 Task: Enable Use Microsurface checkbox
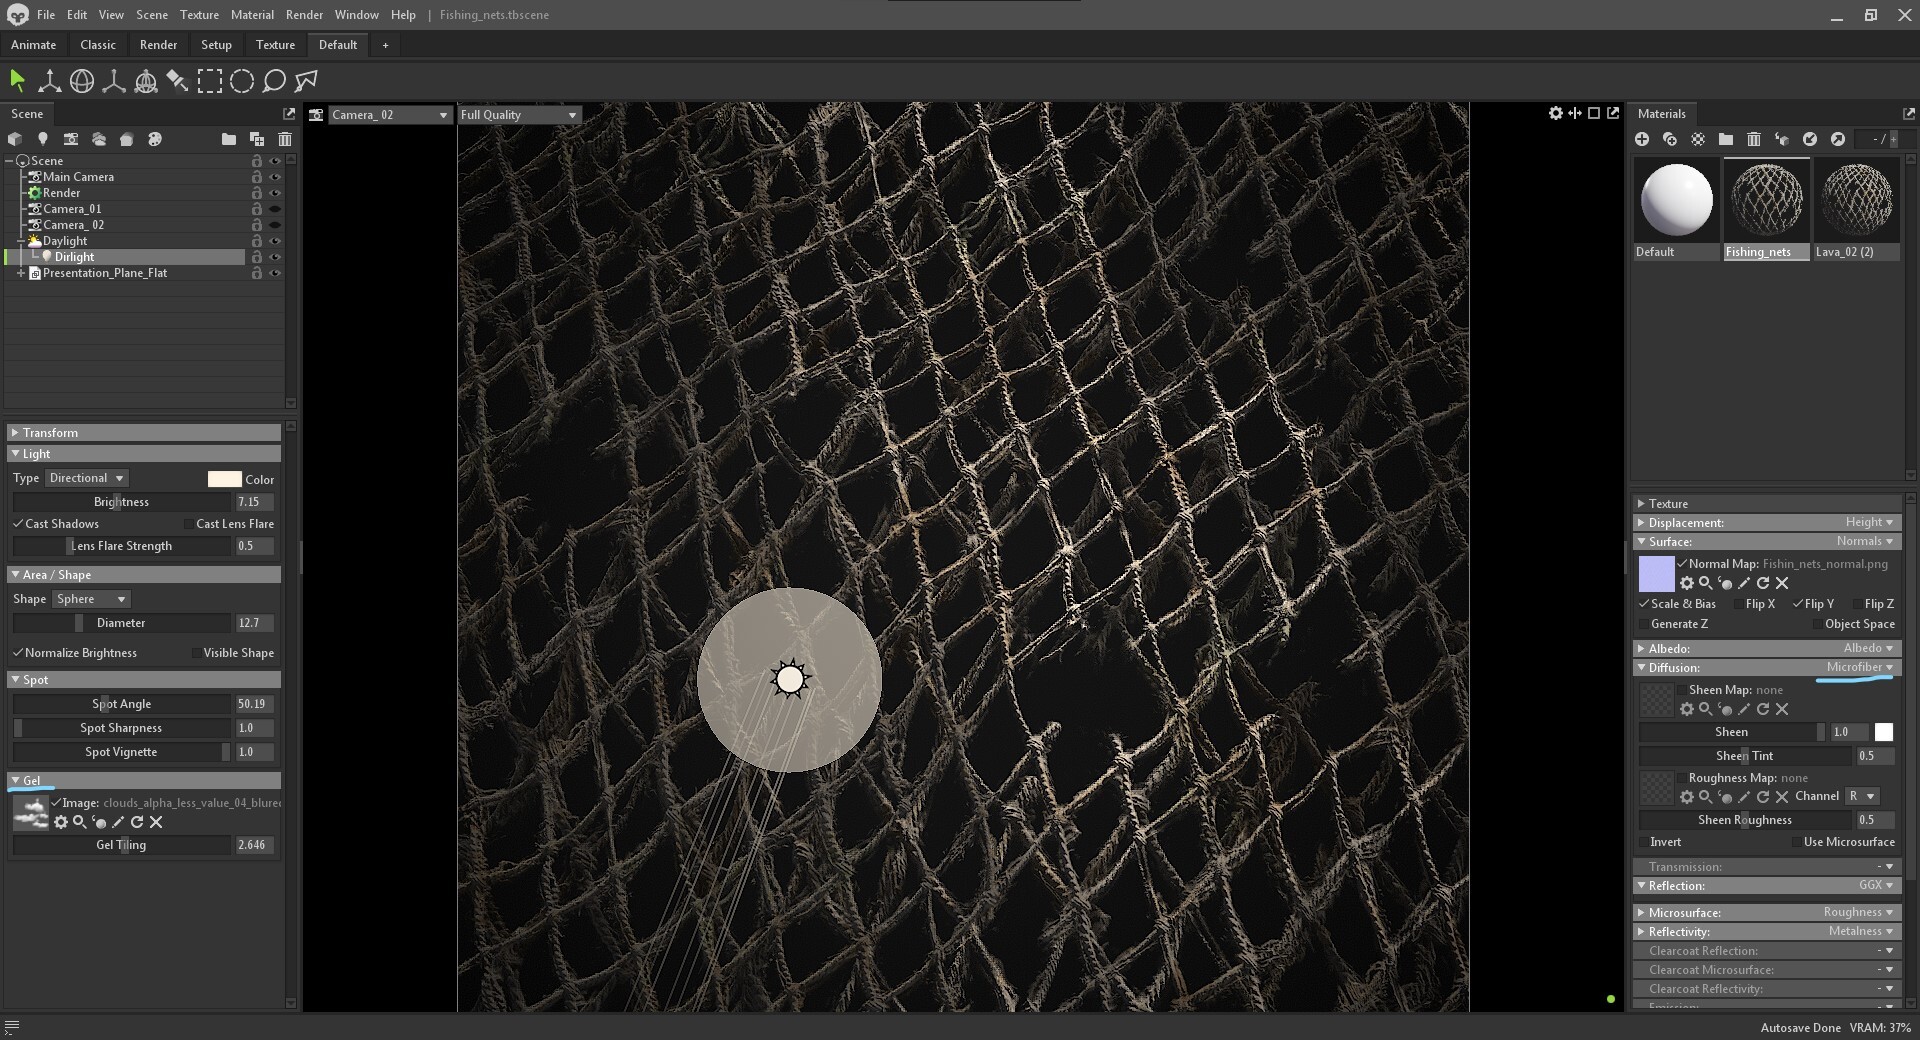[x=1797, y=842]
